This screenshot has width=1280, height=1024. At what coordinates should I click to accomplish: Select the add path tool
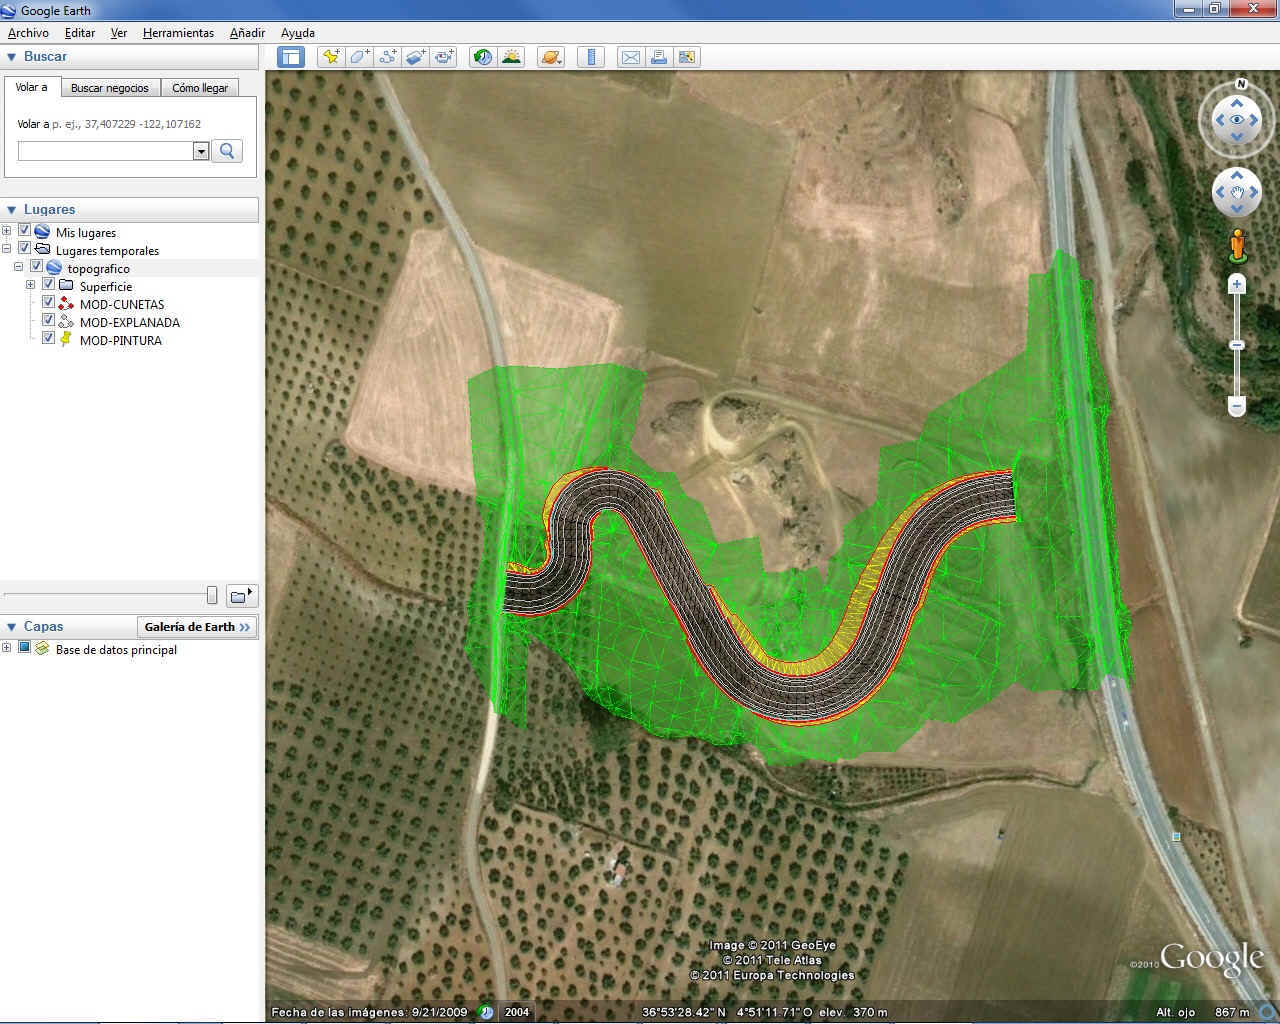pos(388,57)
